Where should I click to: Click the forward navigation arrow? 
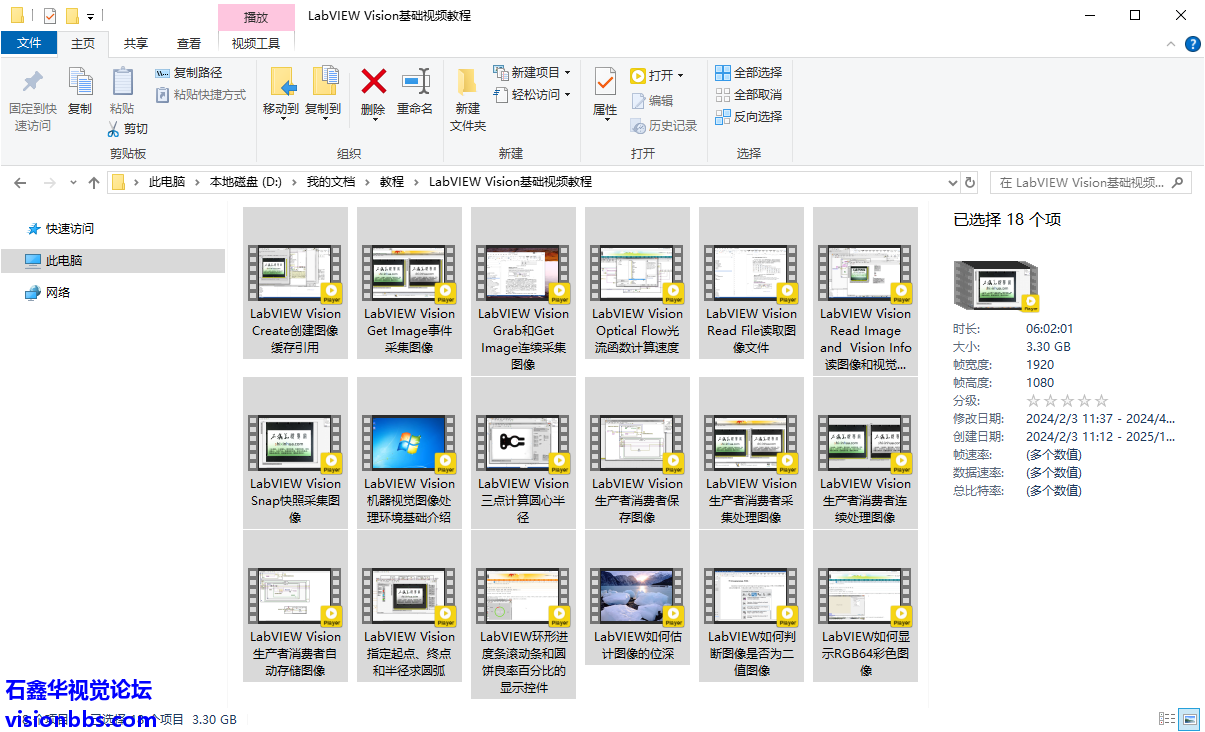pyautogui.click(x=49, y=183)
